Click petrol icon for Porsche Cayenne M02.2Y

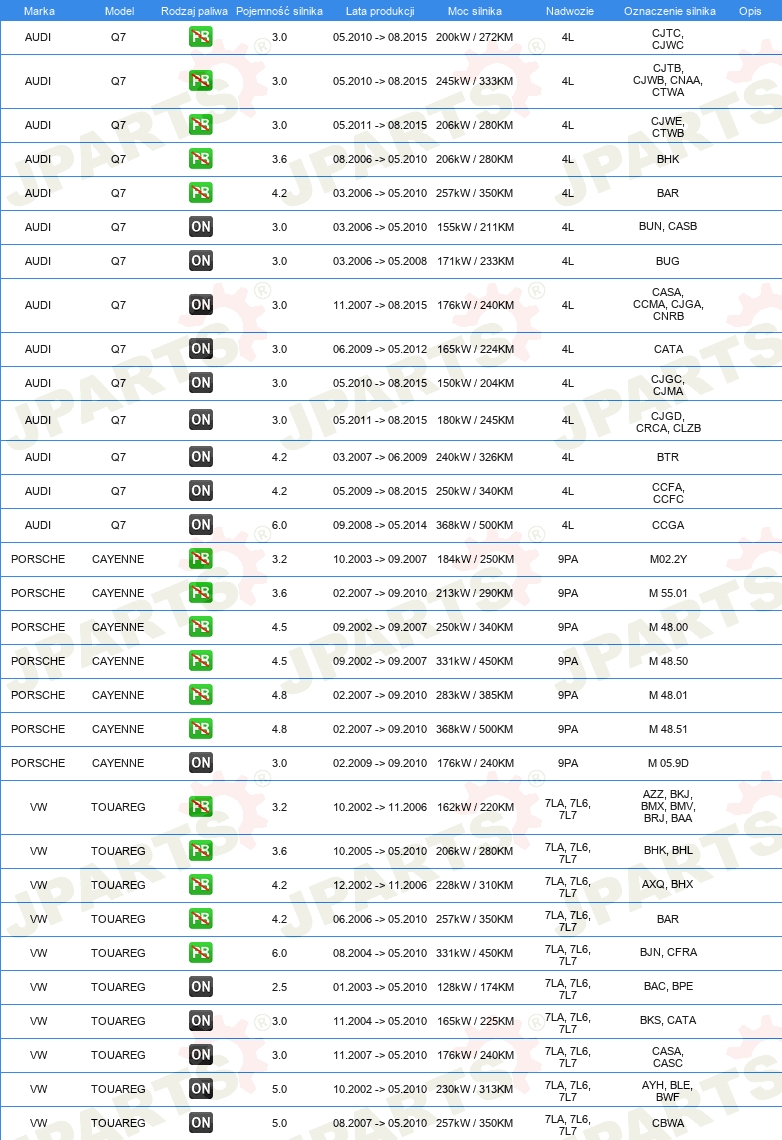point(201,558)
